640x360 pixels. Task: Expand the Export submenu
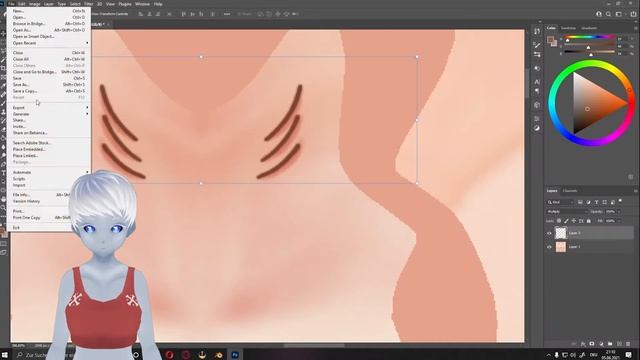pos(49,108)
